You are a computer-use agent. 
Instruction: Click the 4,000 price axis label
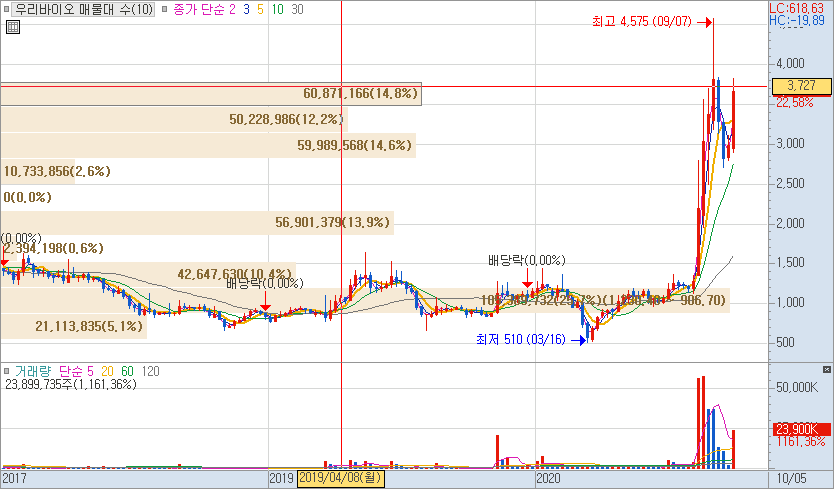tap(790, 64)
